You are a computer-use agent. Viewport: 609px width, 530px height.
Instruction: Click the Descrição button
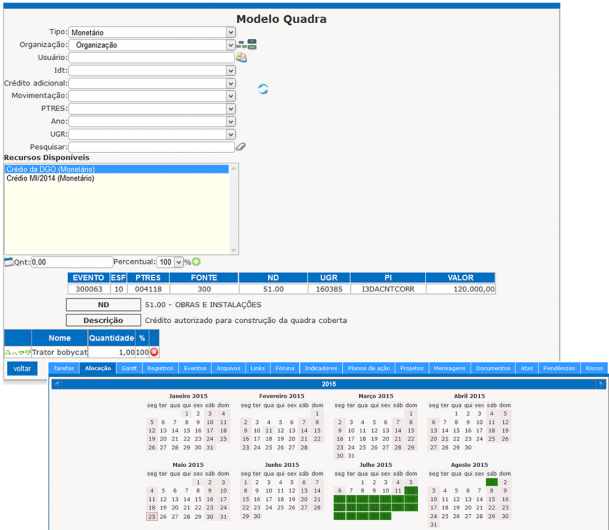[x=103, y=320]
